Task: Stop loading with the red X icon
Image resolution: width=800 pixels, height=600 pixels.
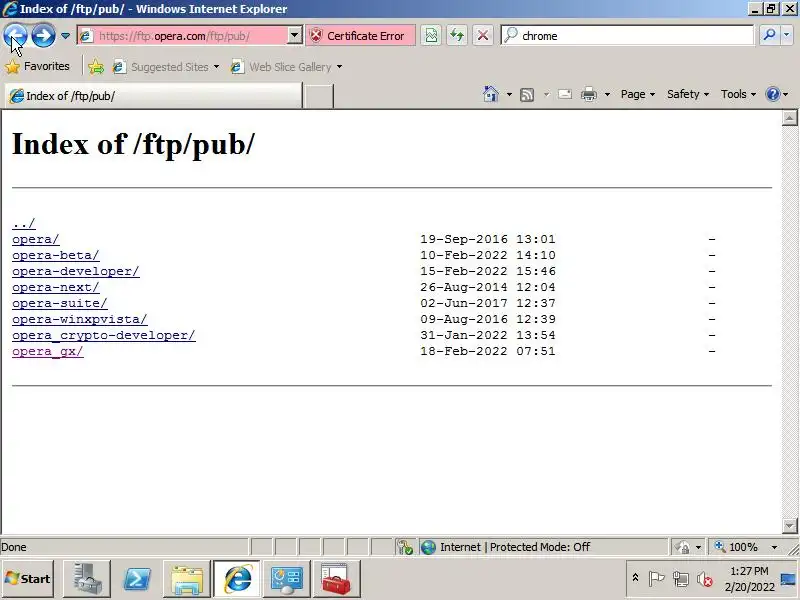Action: (483, 36)
